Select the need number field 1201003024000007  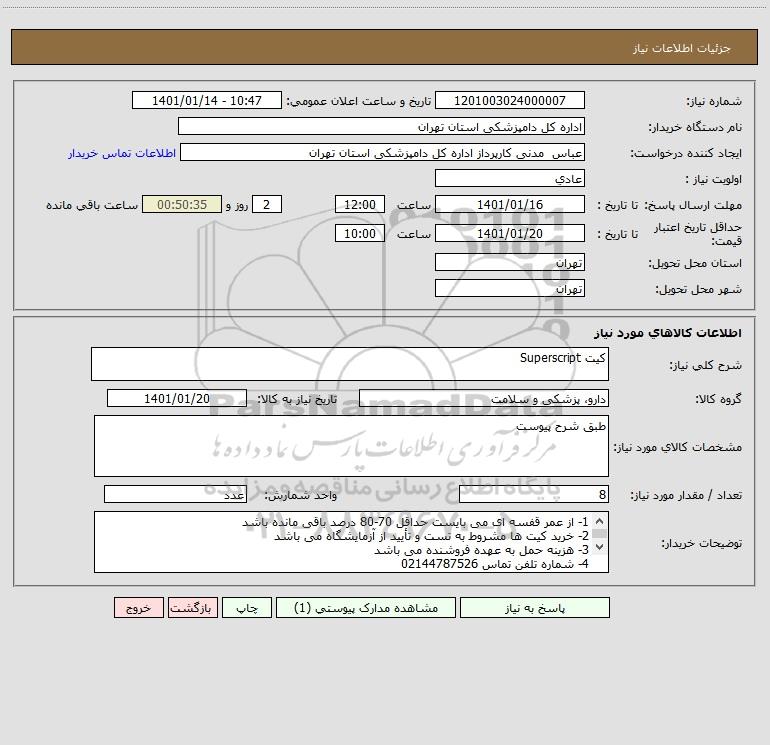[510, 100]
